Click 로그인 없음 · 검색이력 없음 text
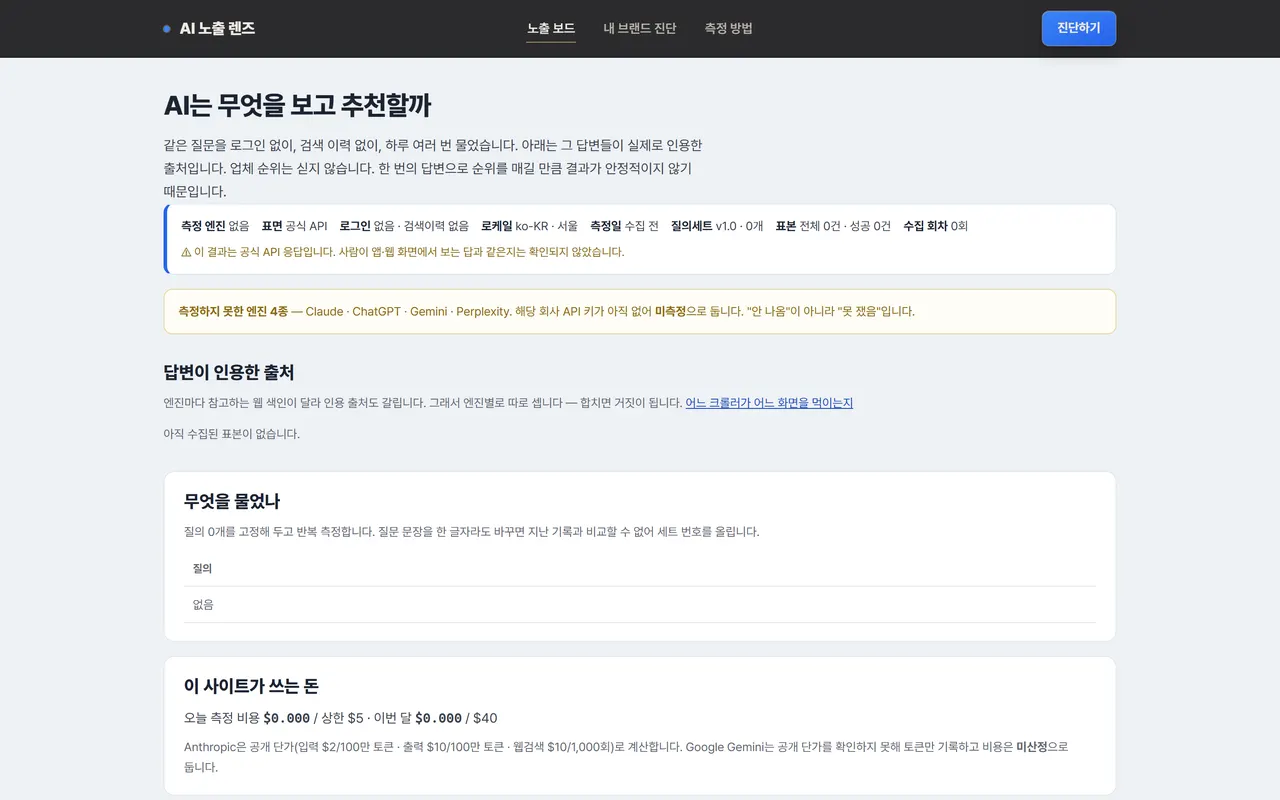 404,226
